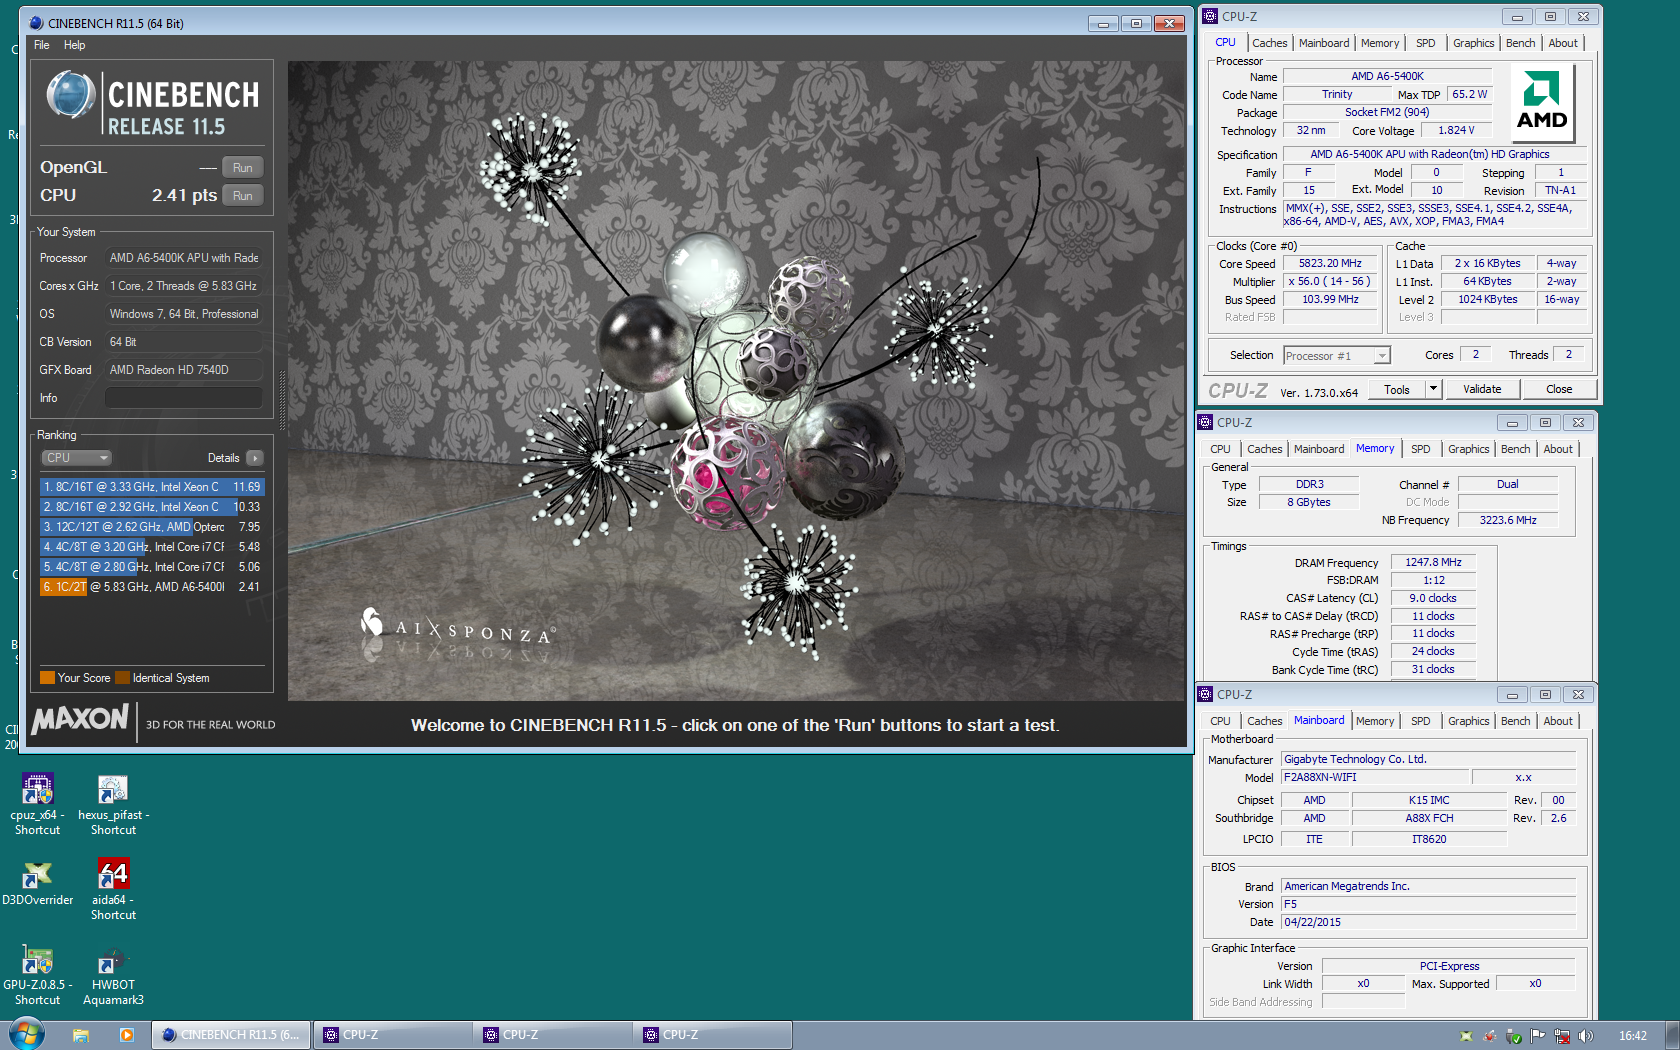Click the Tools button in CPU-Z
Image resolution: width=1680 pixels, height=1050 pixels.
(1397, 389)
